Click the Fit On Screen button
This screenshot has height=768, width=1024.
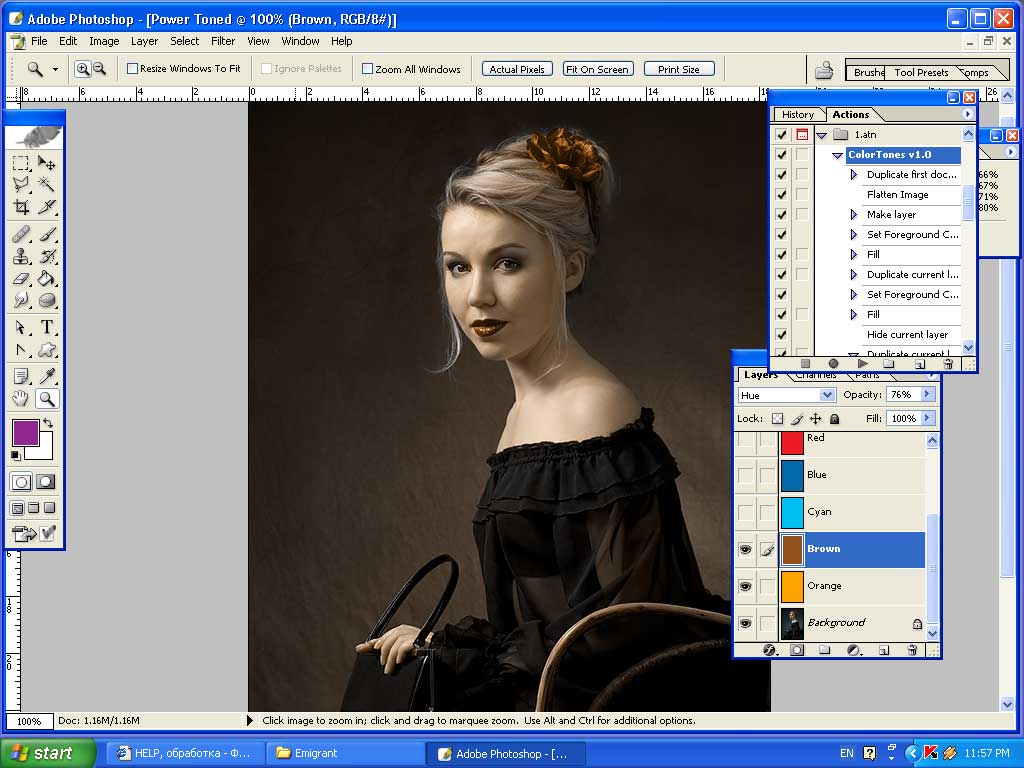598,69
